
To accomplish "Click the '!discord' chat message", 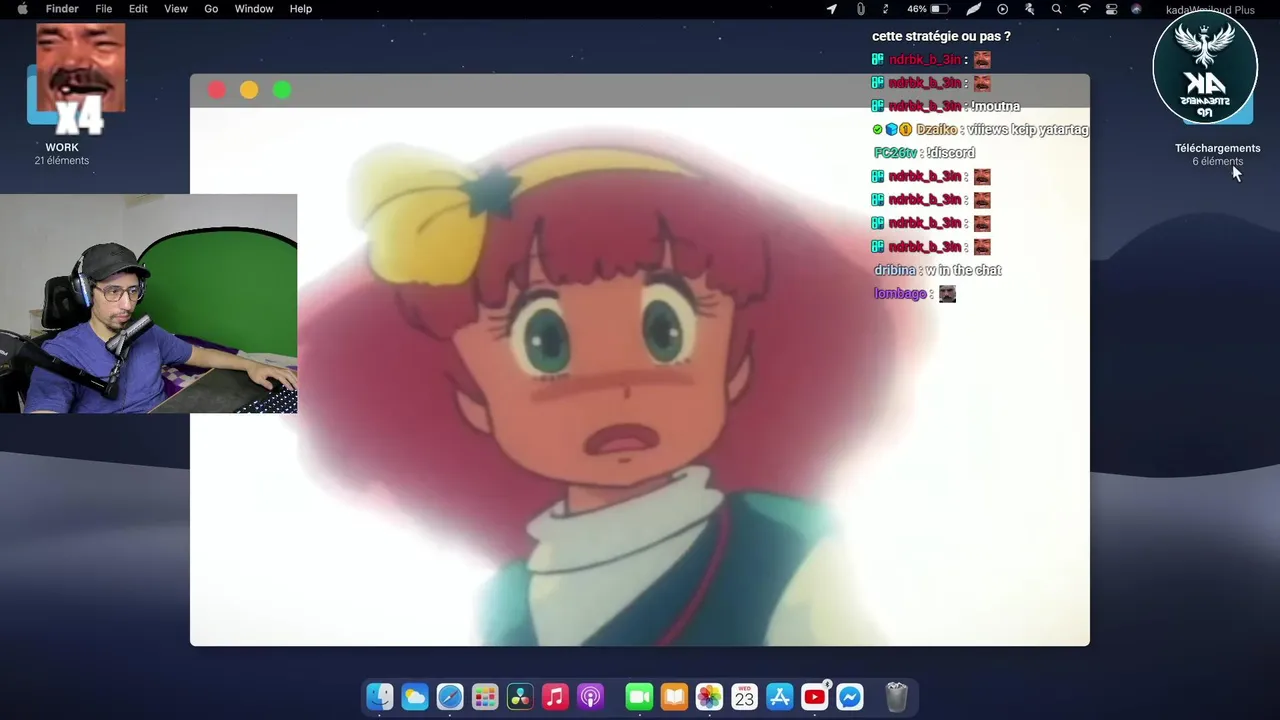I will (950, 153).
